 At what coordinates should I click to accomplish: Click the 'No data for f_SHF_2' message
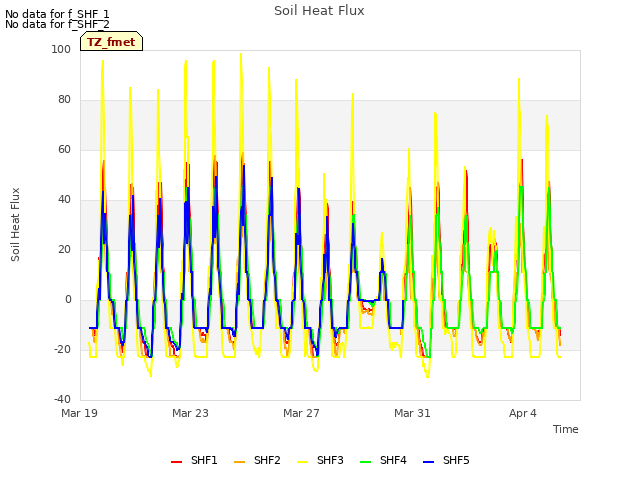[x=57, y=24]
